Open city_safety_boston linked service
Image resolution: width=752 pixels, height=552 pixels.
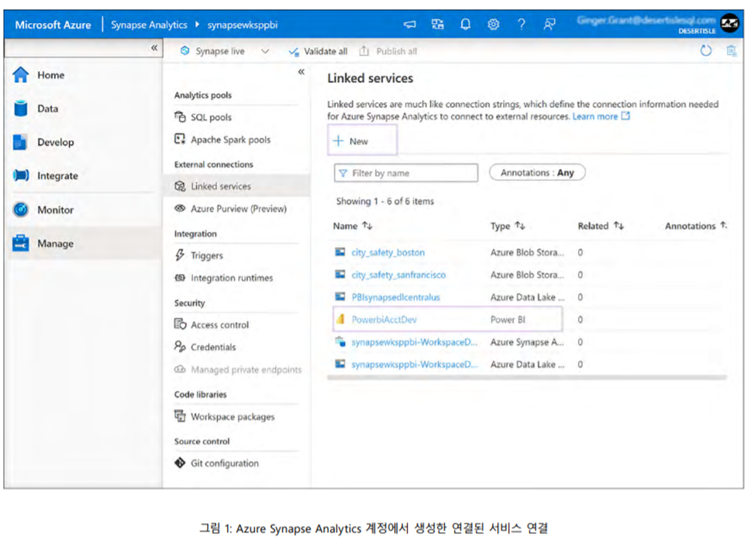click(388, 253)
